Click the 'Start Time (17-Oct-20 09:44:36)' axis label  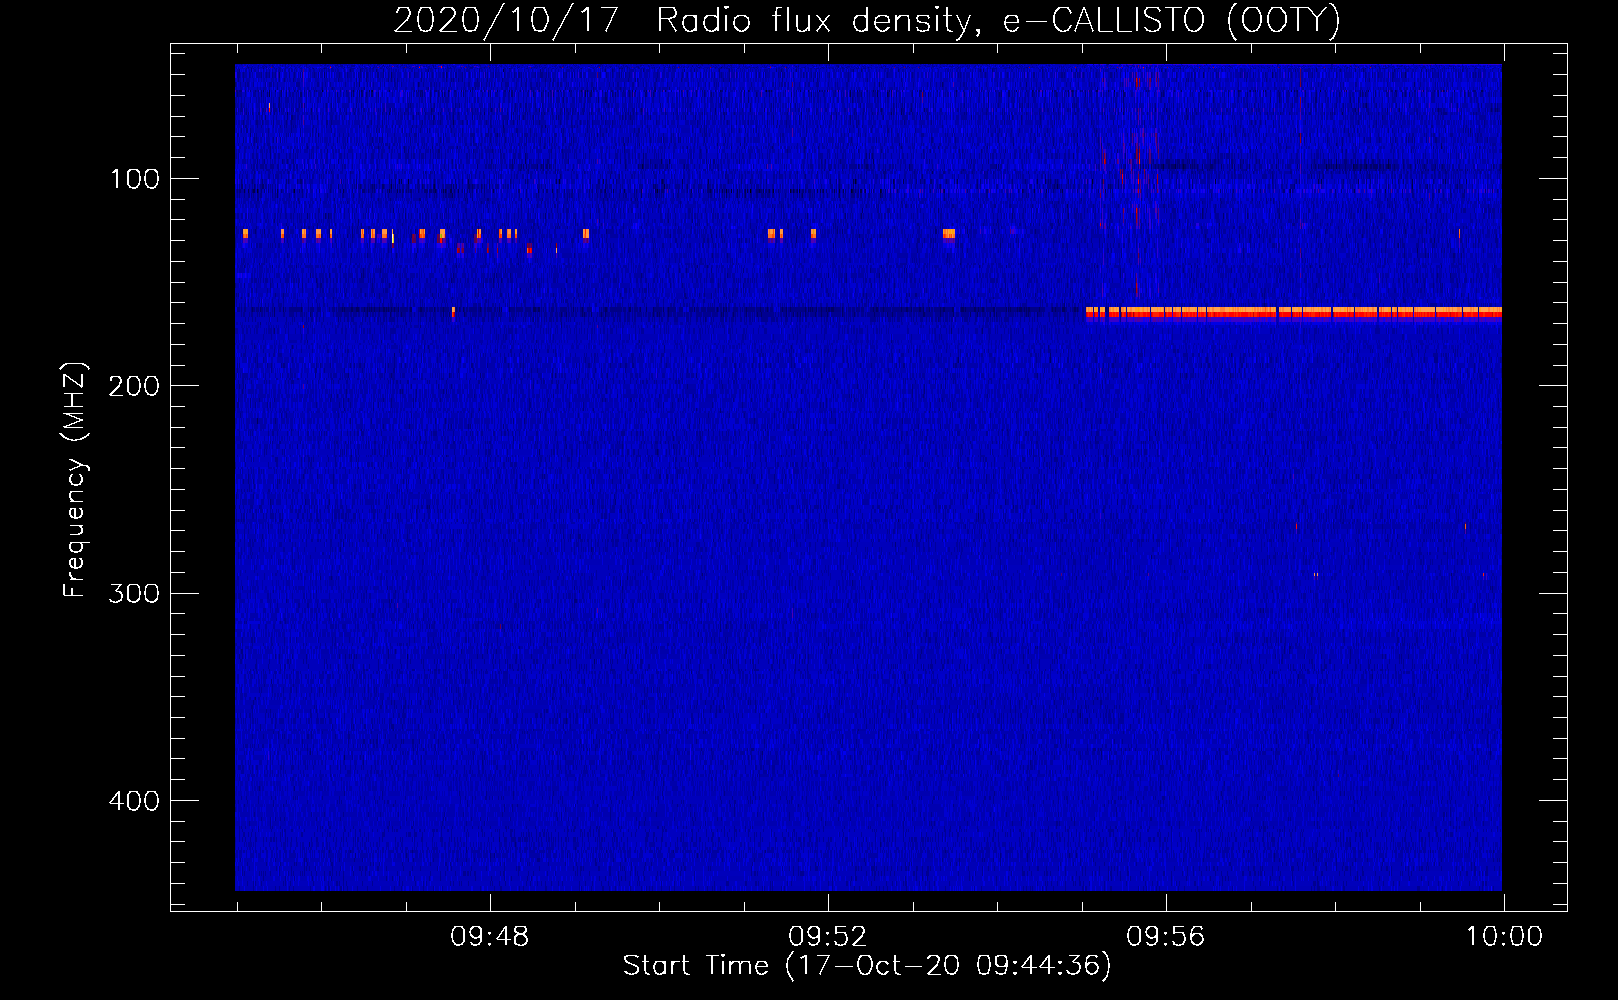pos(867,966)
